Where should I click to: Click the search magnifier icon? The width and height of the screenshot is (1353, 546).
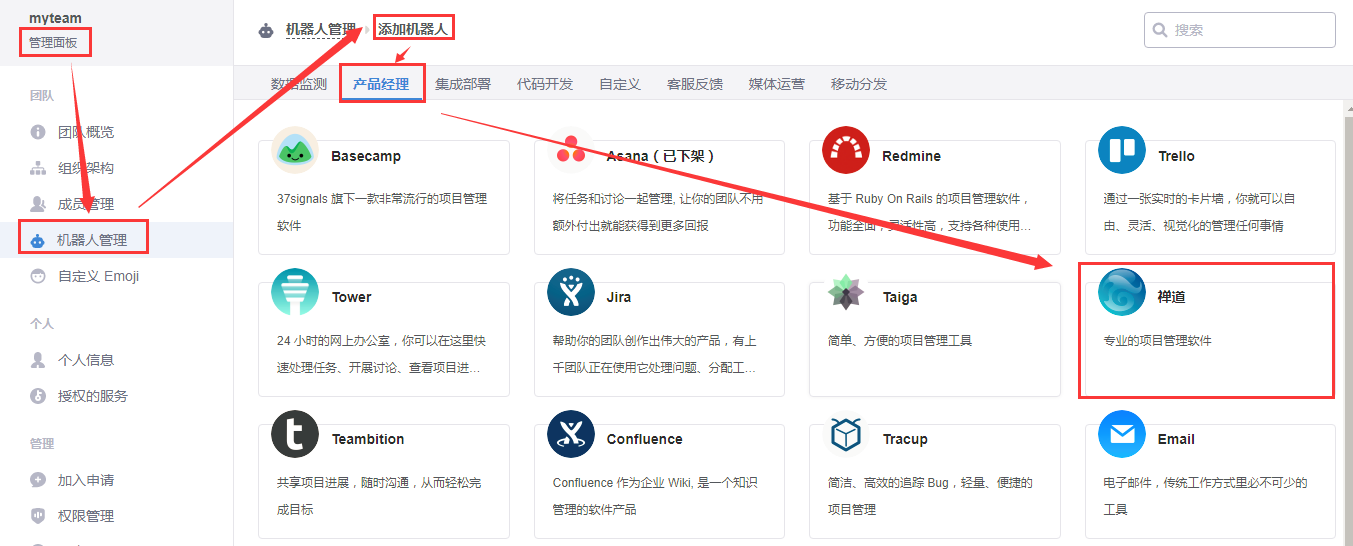pos(1160,30)
